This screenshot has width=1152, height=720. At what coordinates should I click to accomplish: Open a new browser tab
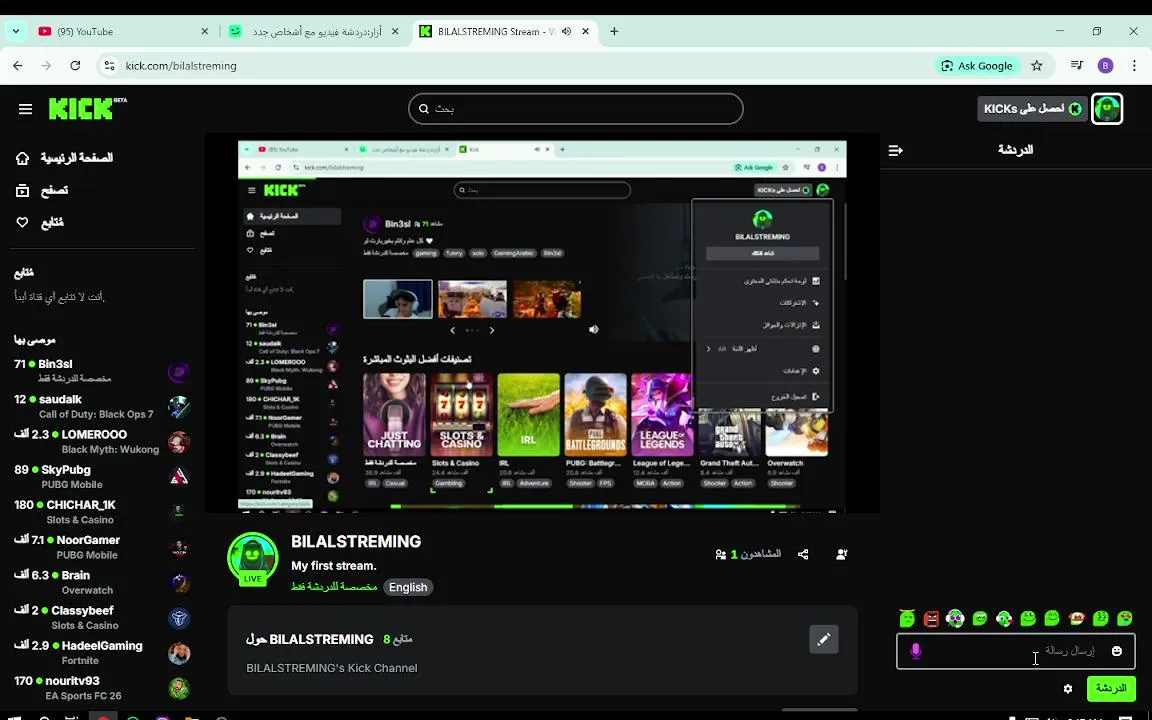614,32
